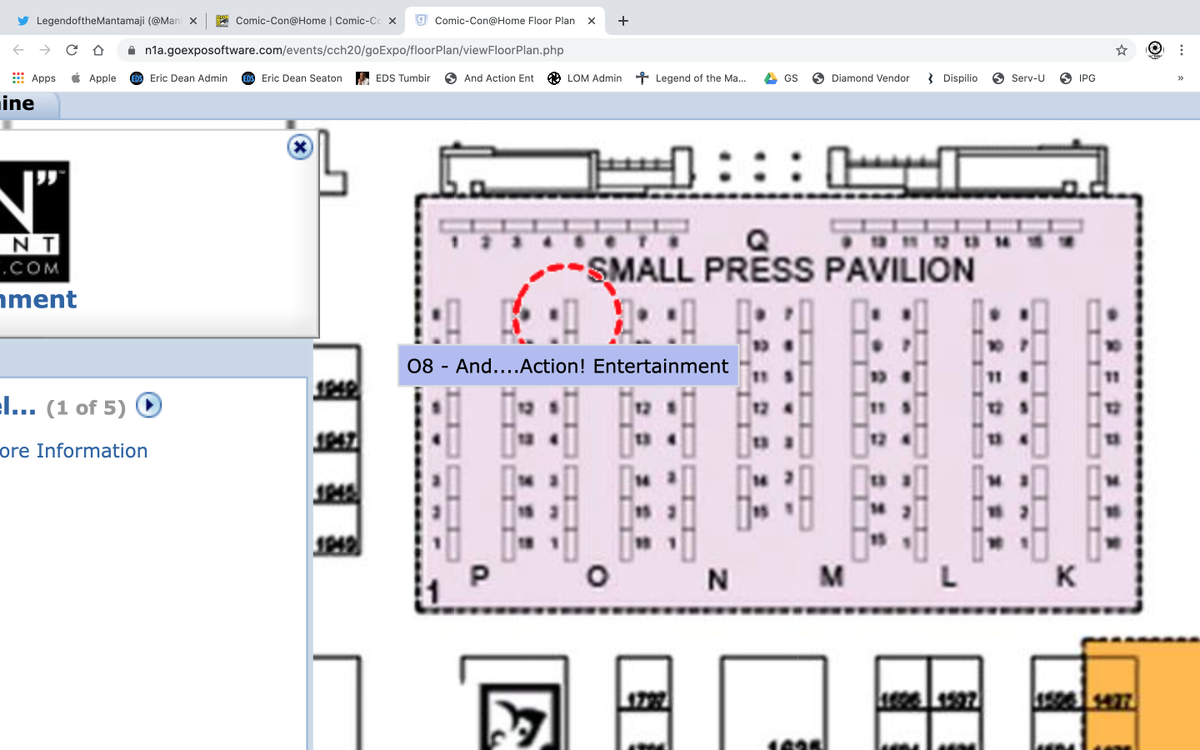Click the exhibitor company name link
The image size is (1200, 750).
38,299
